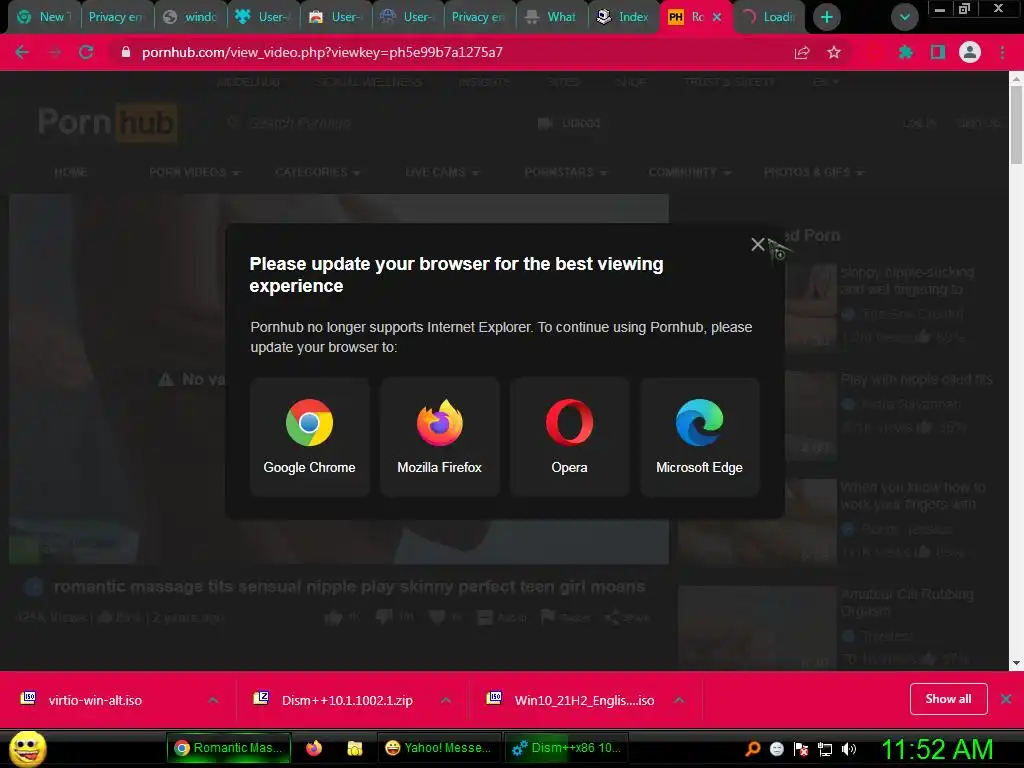
Task: Focus the address bar URL
Action: [323, 52]
